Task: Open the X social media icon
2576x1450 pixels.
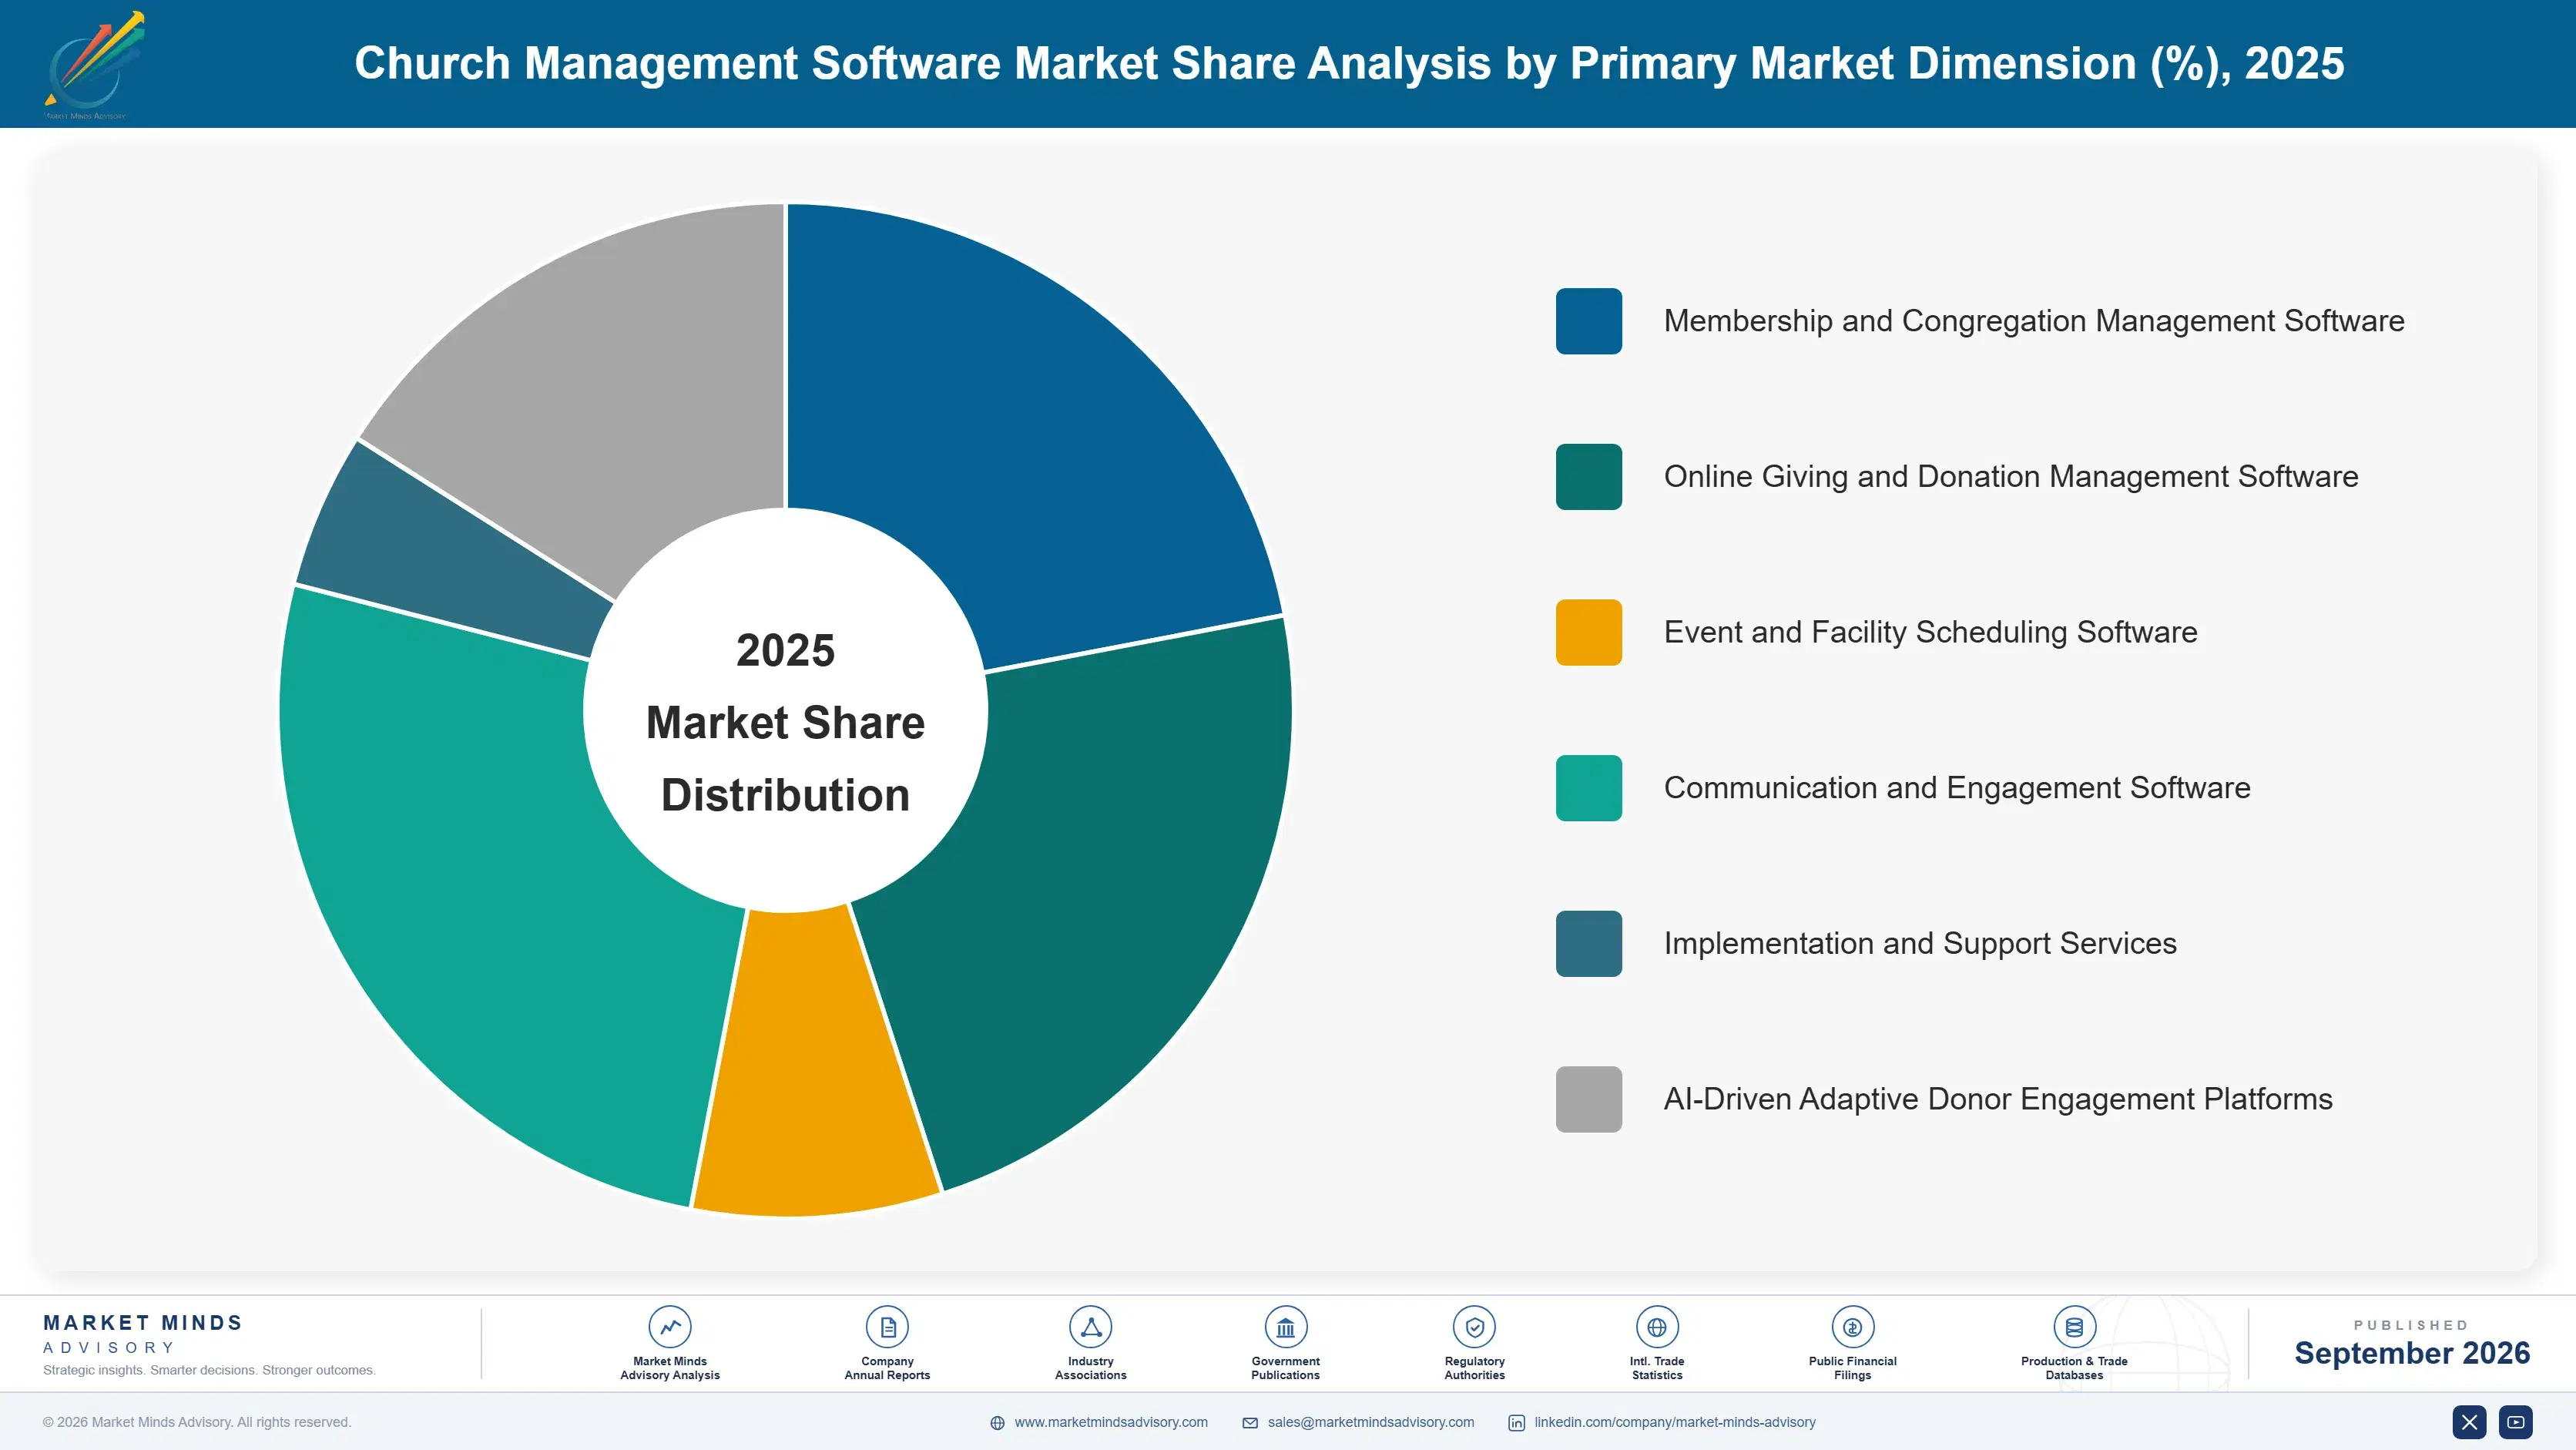Action: pyautogui.click(x=2469, y=1422)
